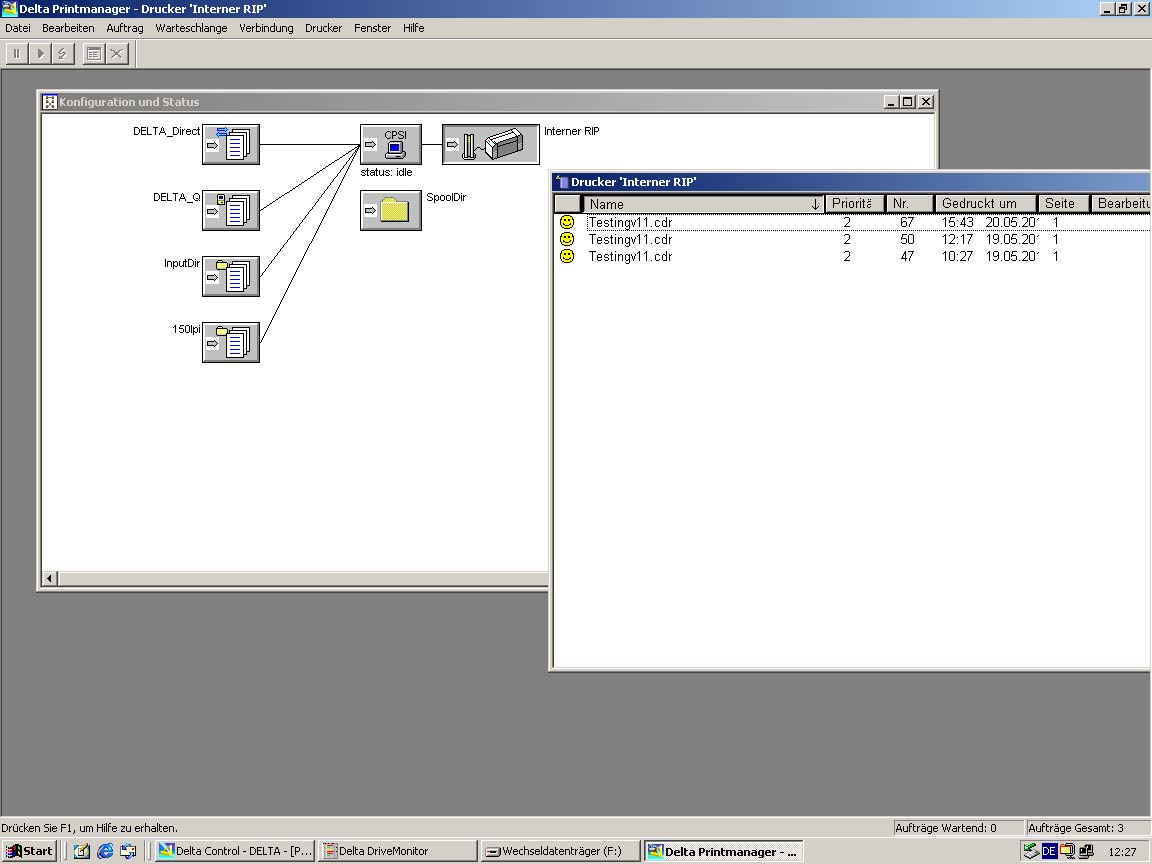The height and width of the screenshot is (864, 1152).
Task: Click the Pause button in the toolbar
Action: (x=17, y=54)
